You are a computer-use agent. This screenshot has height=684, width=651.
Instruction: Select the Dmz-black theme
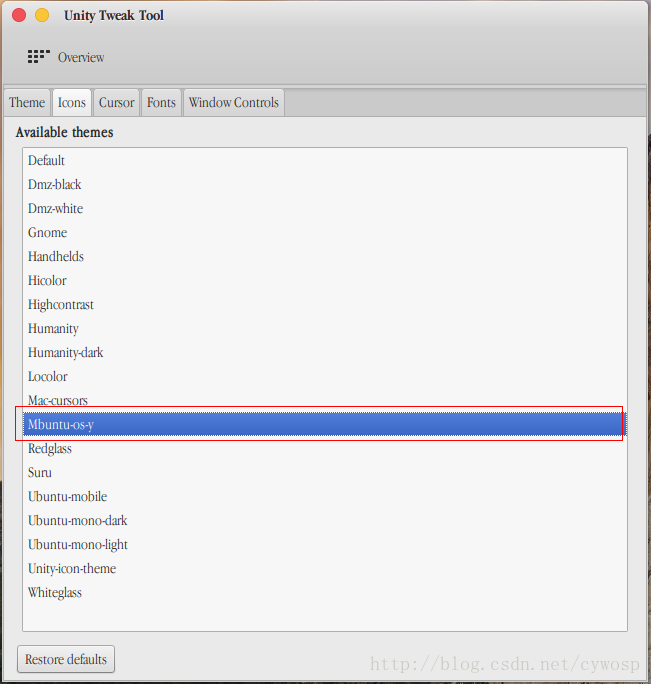coord(325,185)
